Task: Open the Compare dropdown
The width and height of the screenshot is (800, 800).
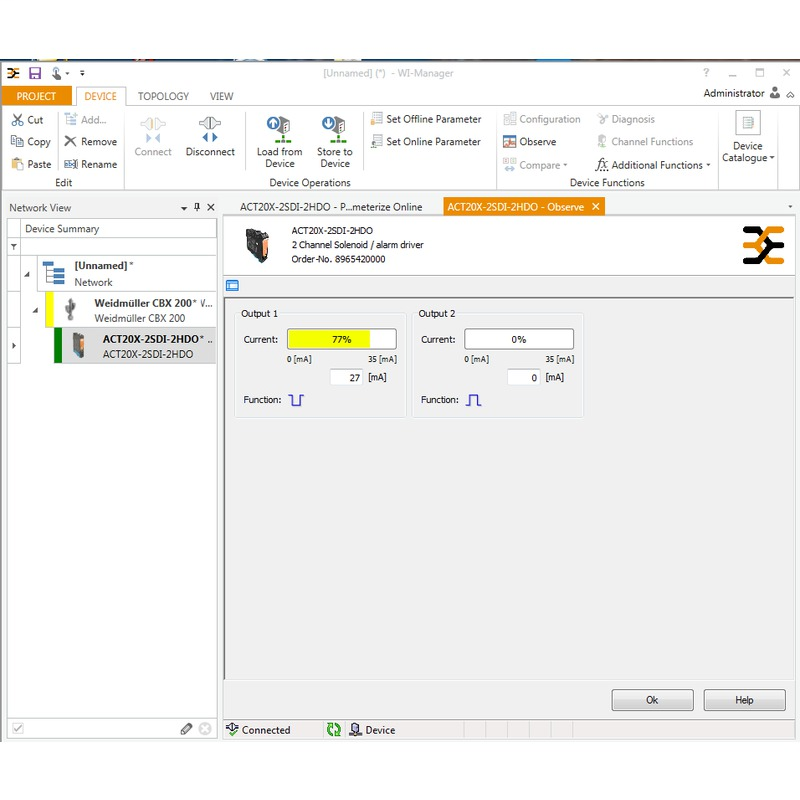Action: click(535, 165)
